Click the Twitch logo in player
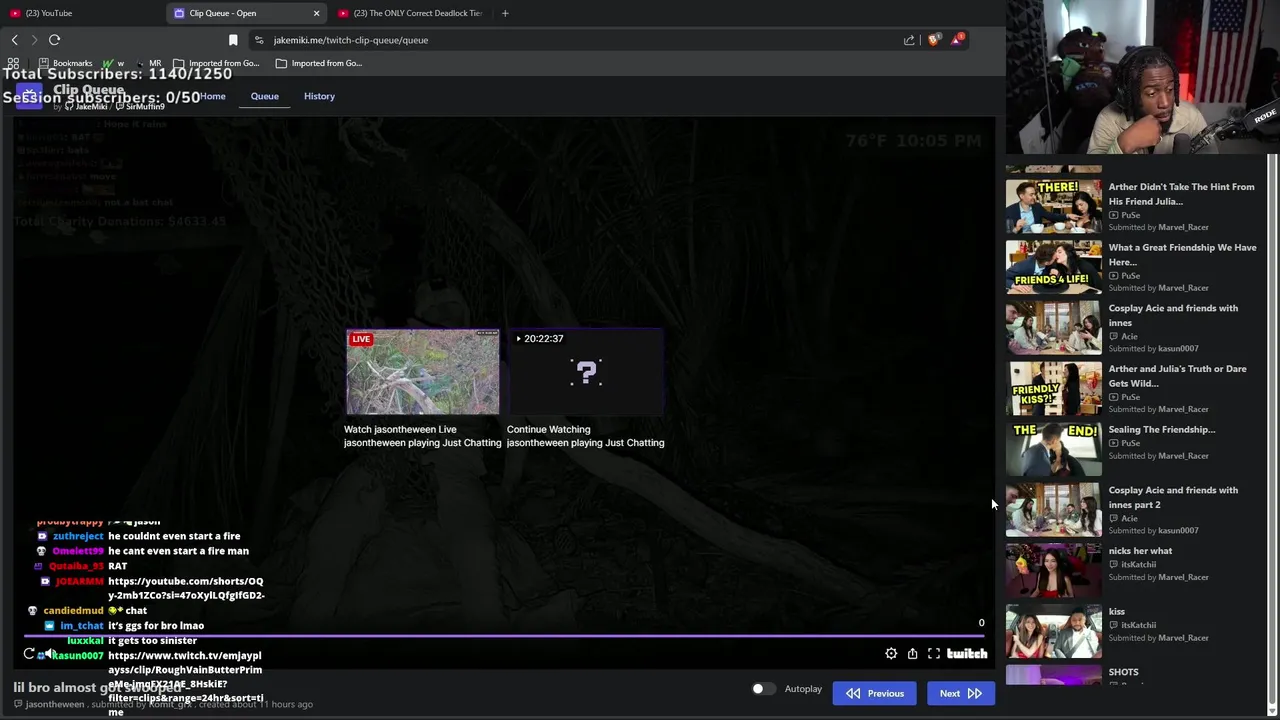1280x720 pixels. point(967,653)
